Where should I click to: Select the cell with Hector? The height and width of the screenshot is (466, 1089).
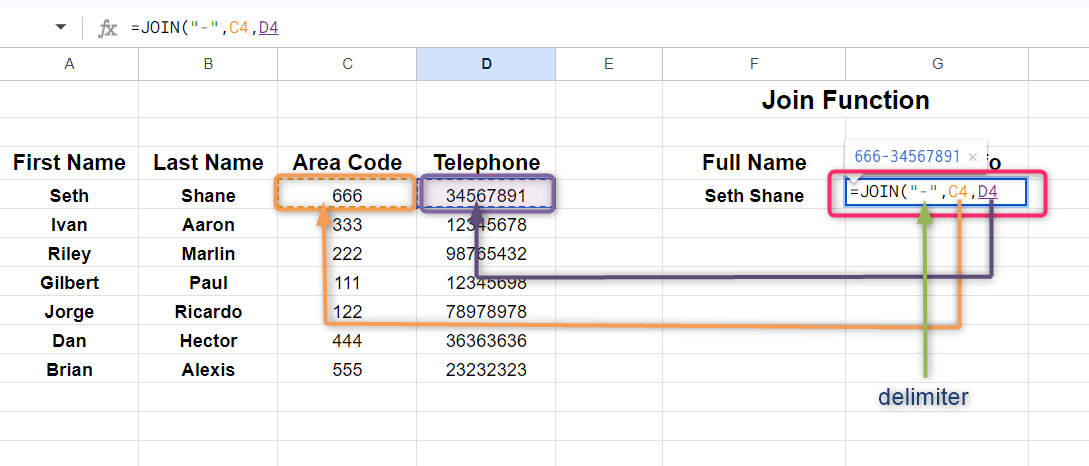point(208,341)
